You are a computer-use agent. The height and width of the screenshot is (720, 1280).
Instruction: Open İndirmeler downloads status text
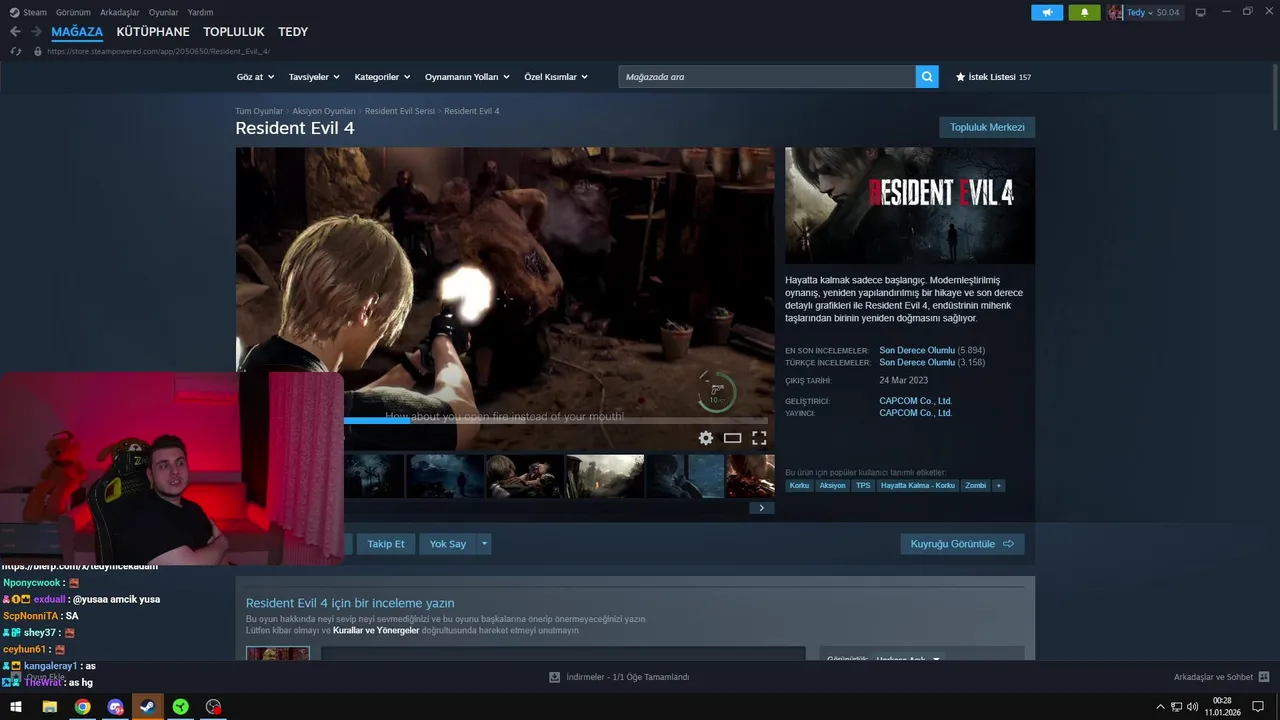628,677
